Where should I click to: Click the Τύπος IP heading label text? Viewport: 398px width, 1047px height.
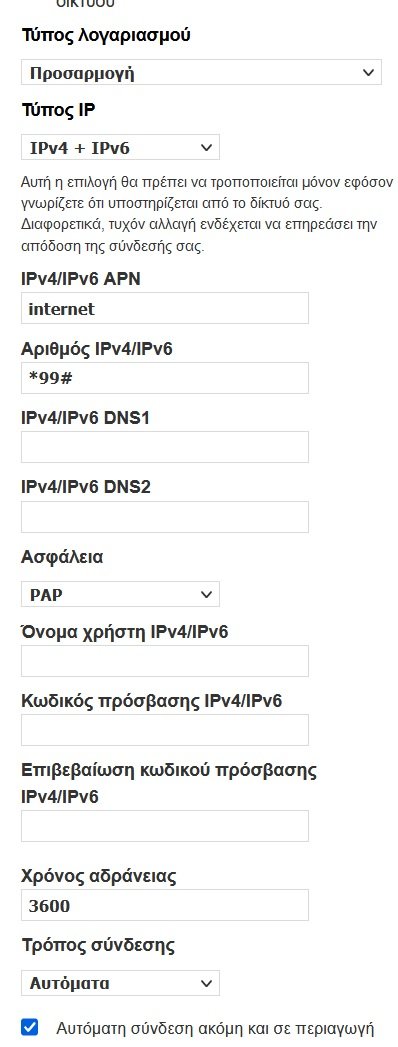[58, 111]
